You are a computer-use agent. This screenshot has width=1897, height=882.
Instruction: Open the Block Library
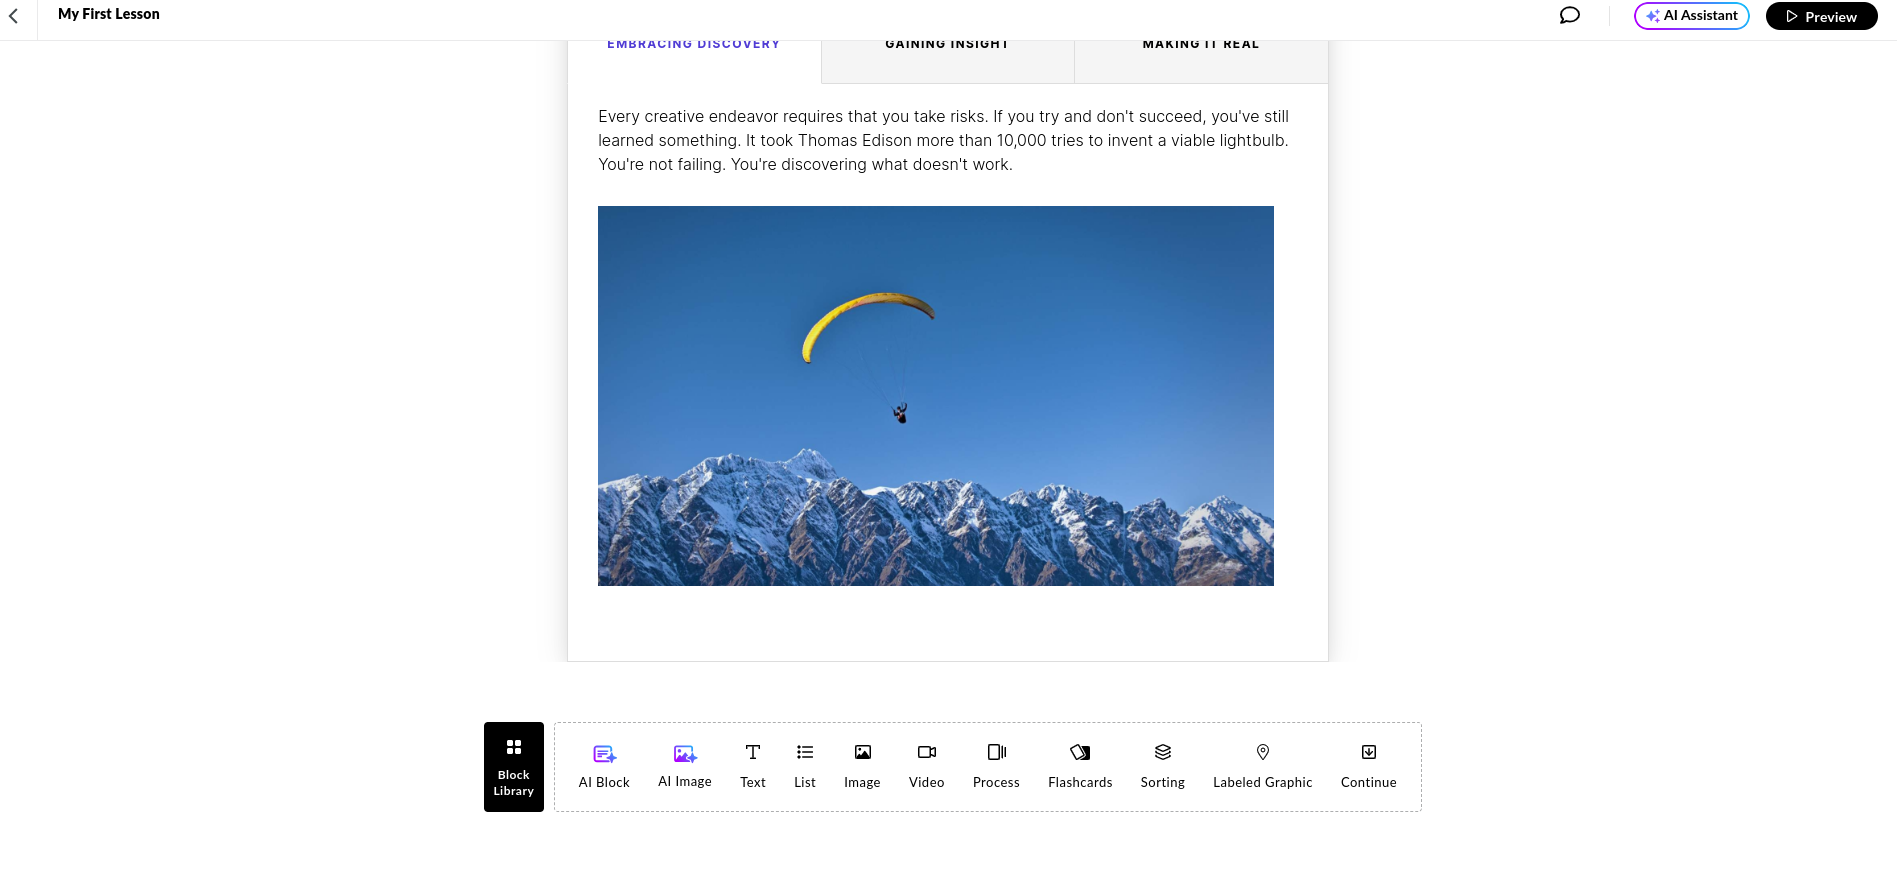tap(514, 767)
